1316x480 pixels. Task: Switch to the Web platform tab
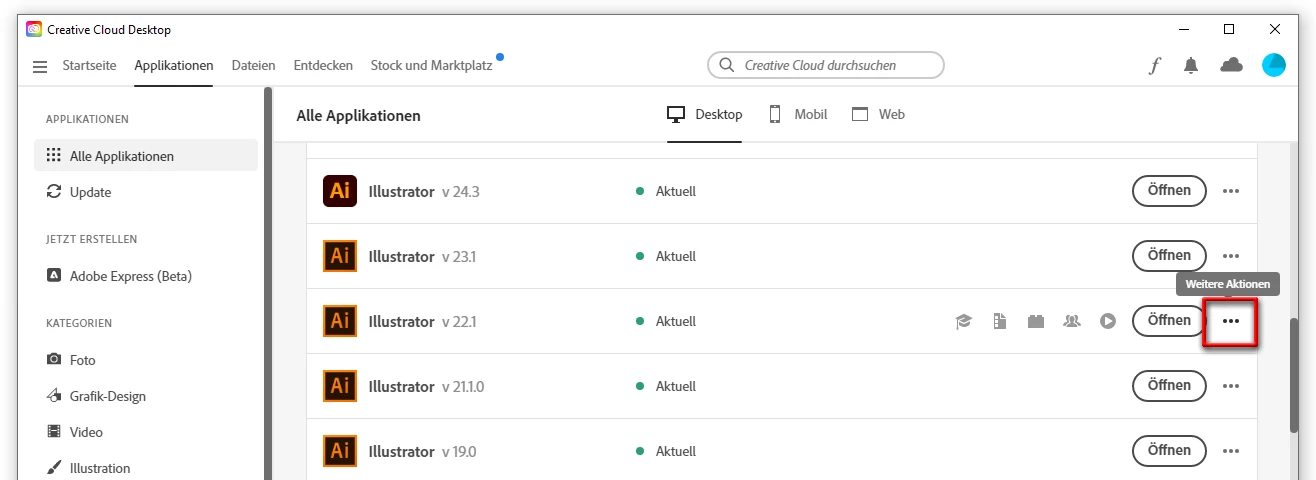click(878, 114)
